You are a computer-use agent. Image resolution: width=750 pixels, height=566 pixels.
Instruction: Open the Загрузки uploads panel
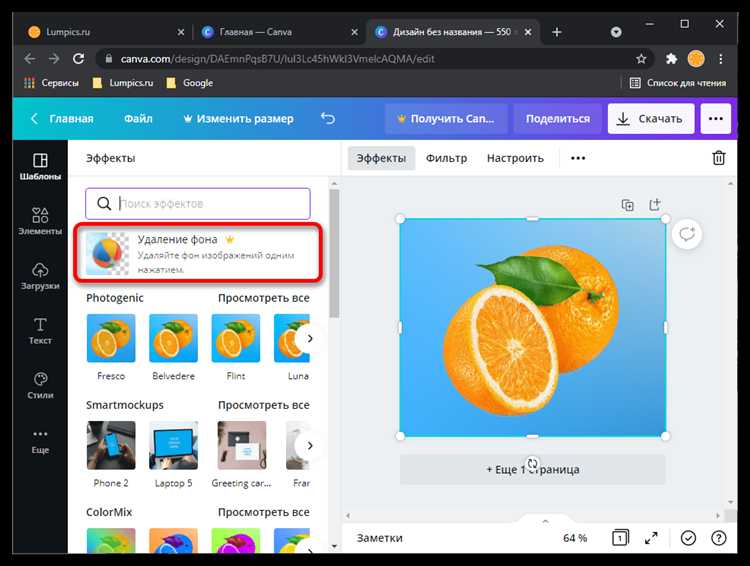[40, 276]
